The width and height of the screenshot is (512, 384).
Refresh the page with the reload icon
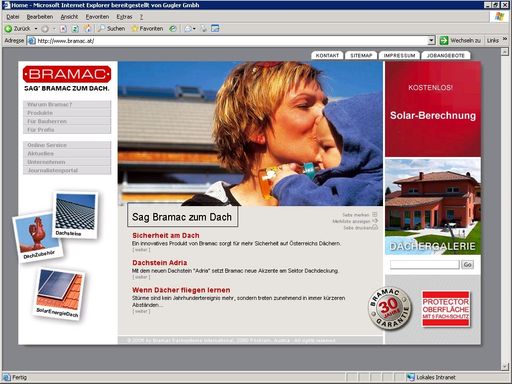pyautogui.click(x=75, y=29)
